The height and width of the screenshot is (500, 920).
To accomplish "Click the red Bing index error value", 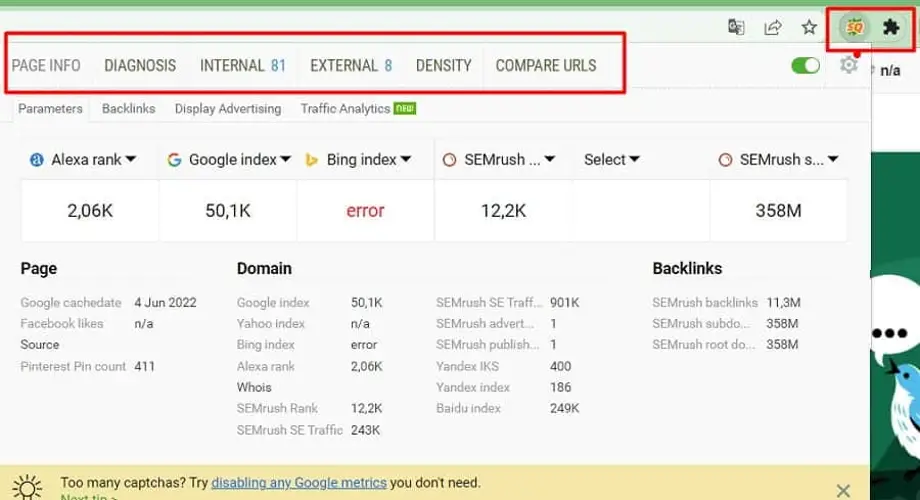I will click(x=365, y=211).
